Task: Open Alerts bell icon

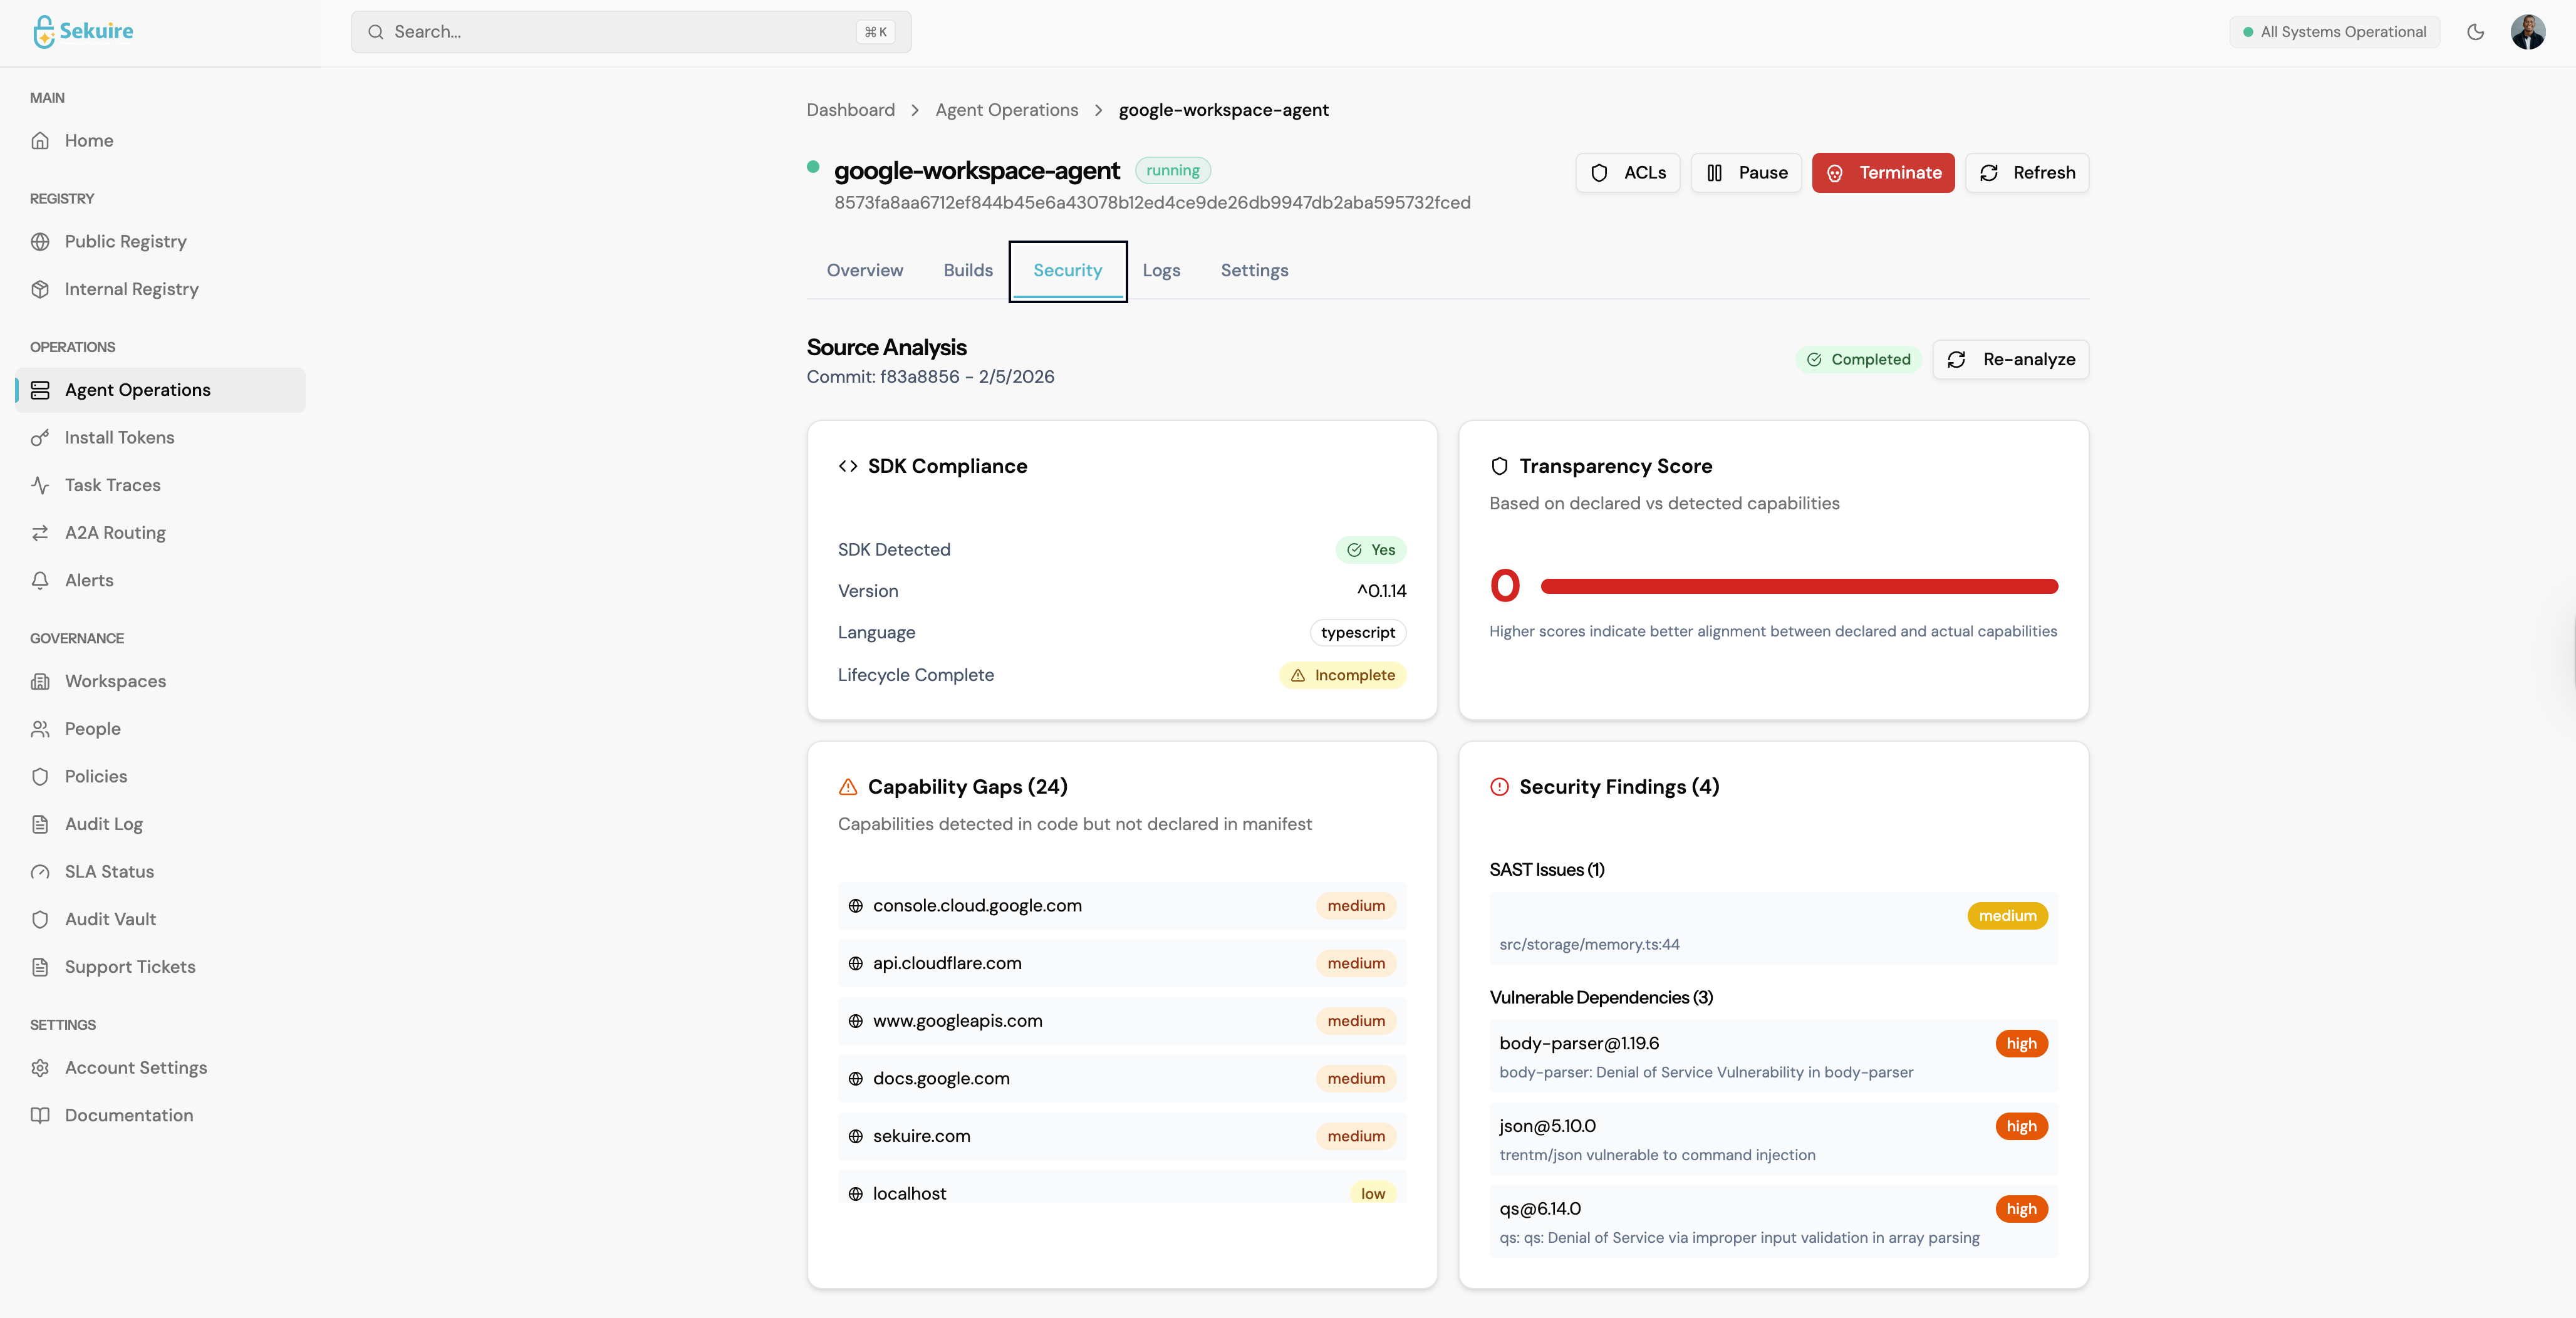Action: [x=40, y=580]
